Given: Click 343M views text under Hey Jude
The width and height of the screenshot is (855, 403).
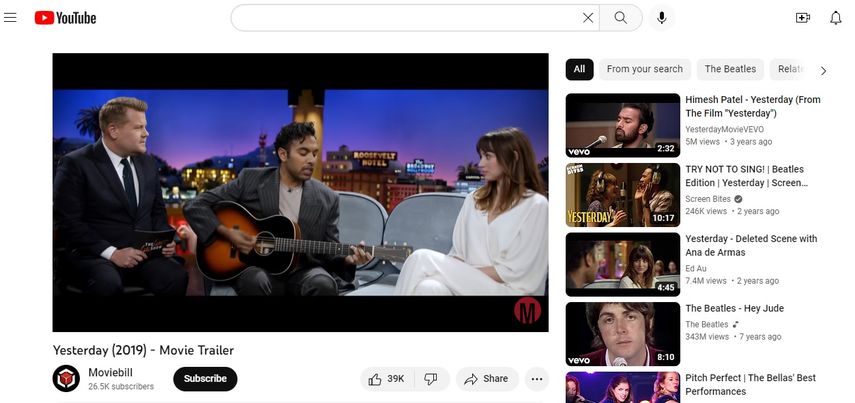Looking at the screenshot, I should pyautogui.click(x=707, y=336).
